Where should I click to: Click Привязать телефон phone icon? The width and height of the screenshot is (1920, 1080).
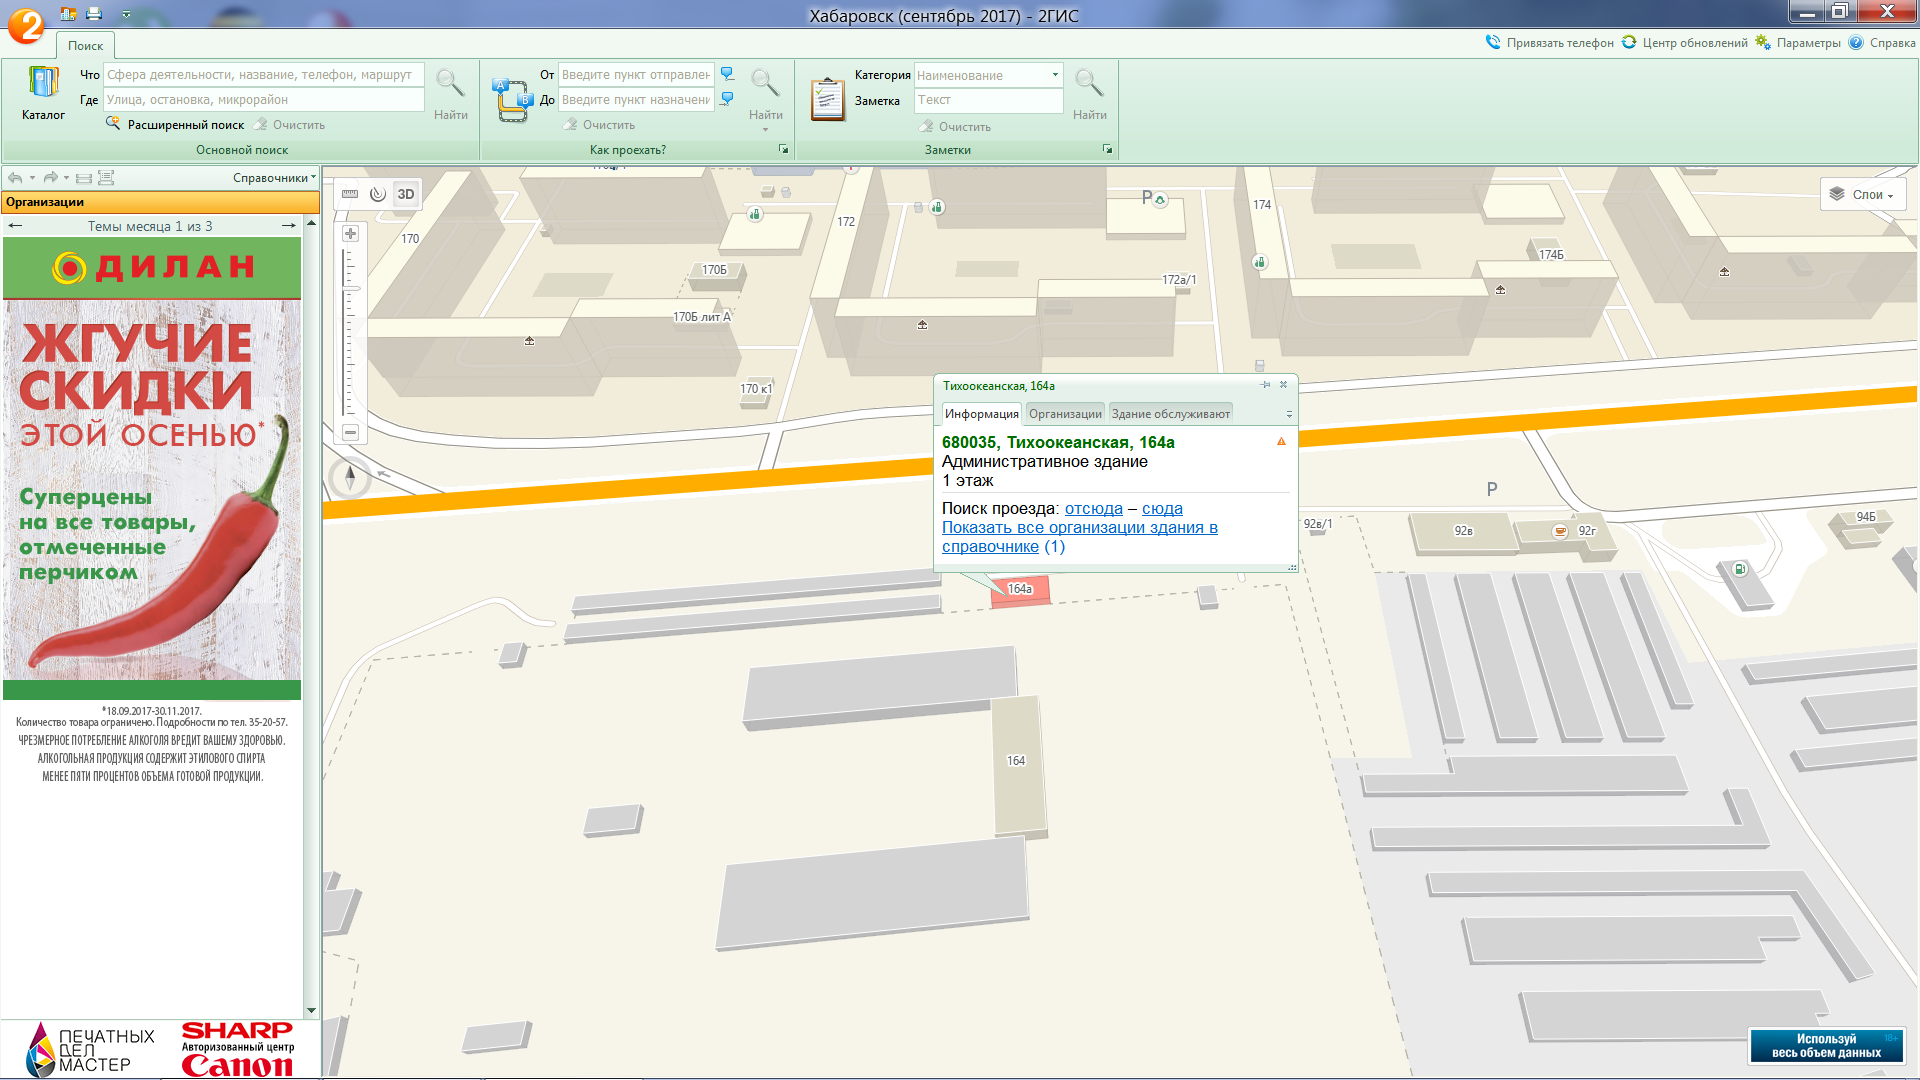coord(1493,42)
